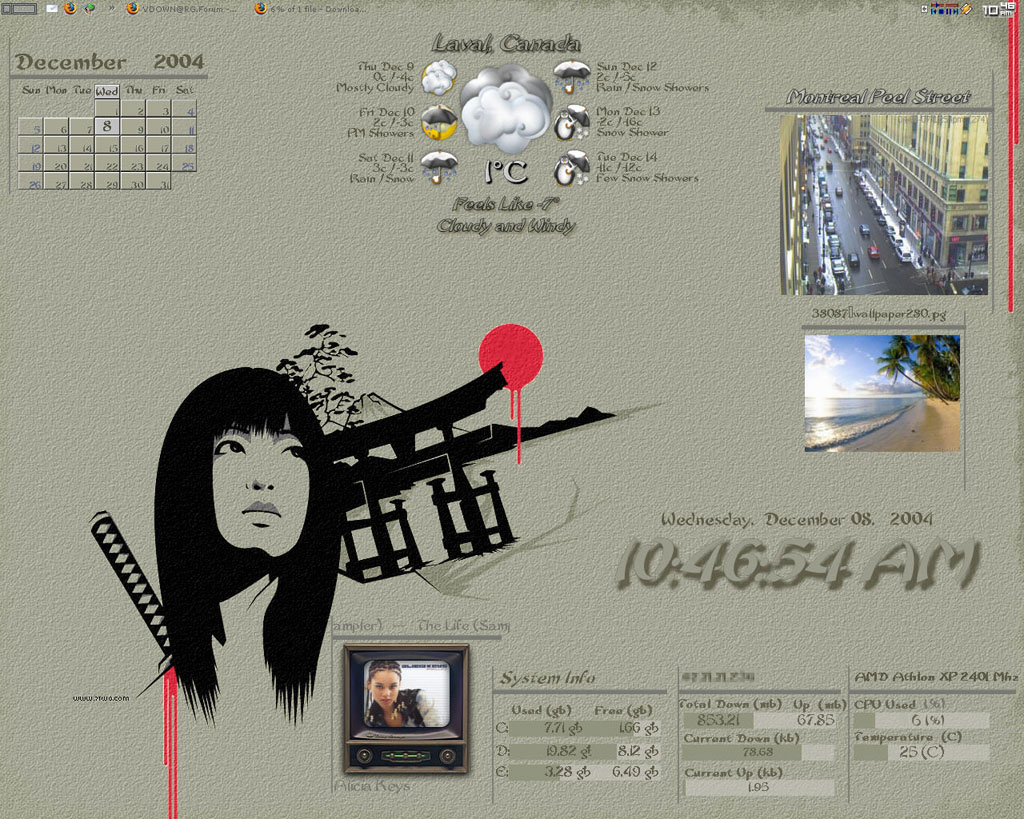
Task: Click the D: drive usage bar
Action: (584, 751)
